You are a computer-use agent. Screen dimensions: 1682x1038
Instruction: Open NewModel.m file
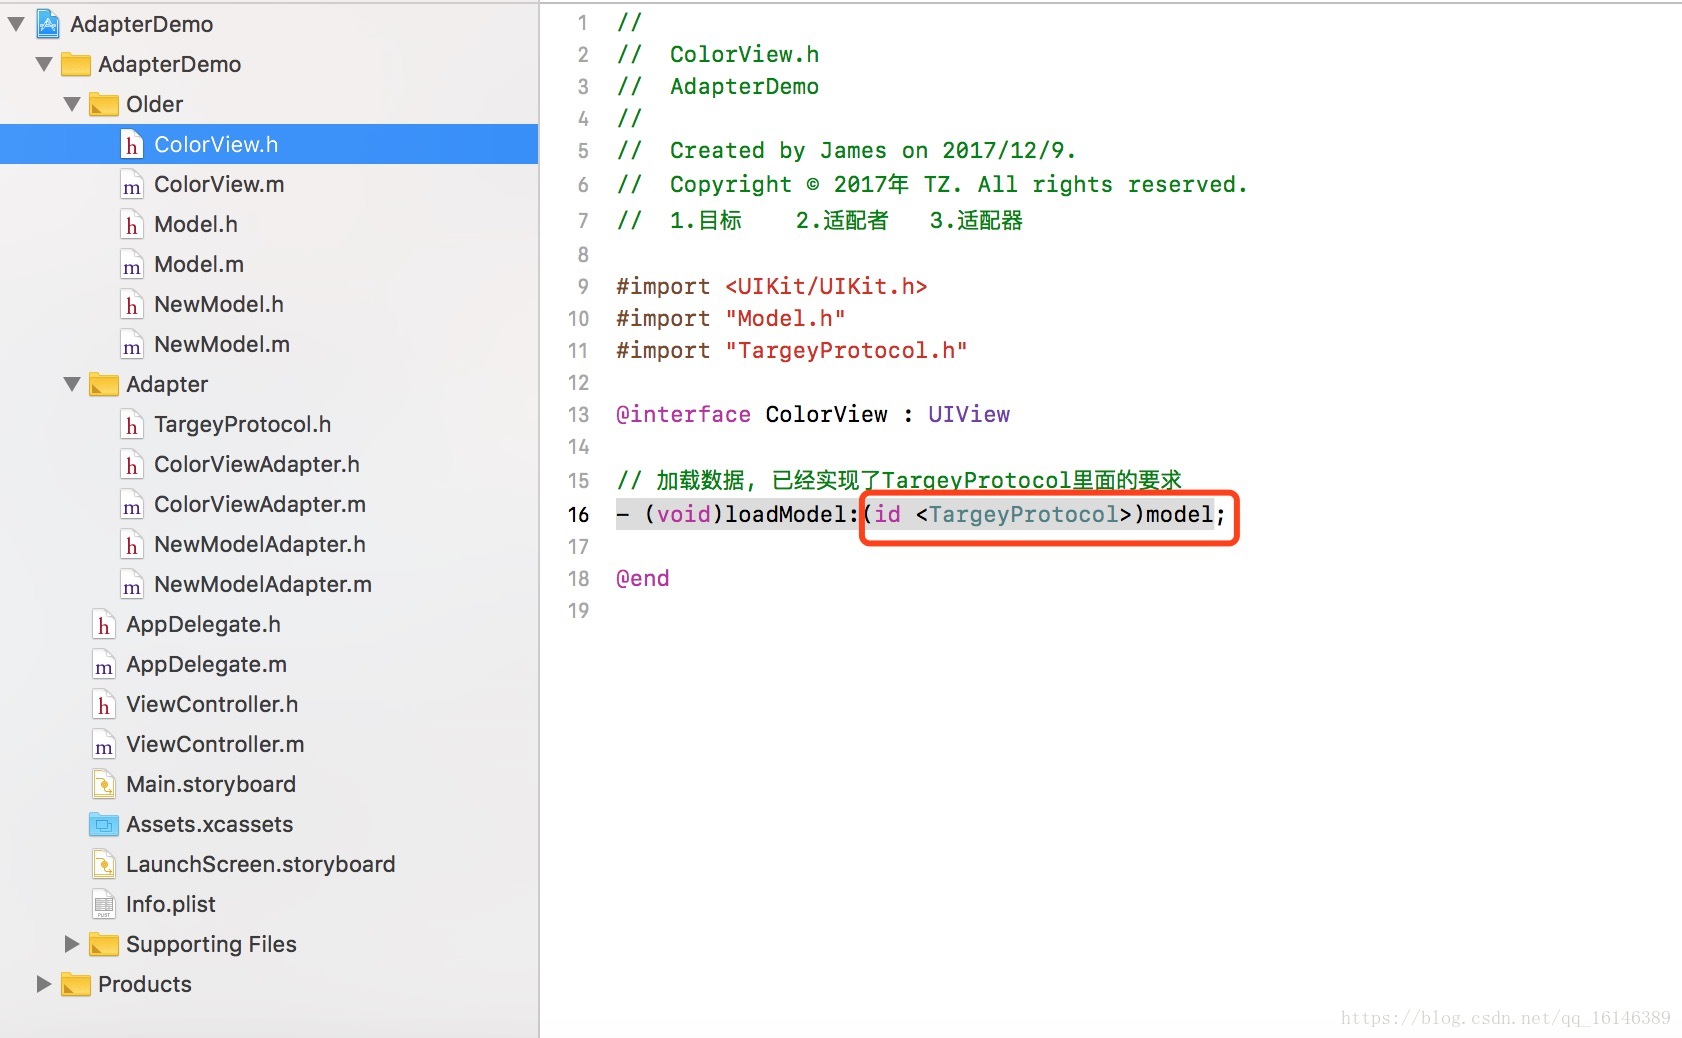click(x=222, y=344)
